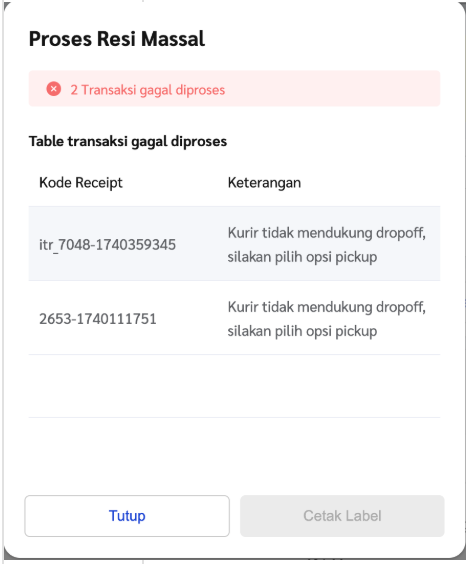
Task: Click receipt code 2653-1740111751
Action: click(98, 319)
